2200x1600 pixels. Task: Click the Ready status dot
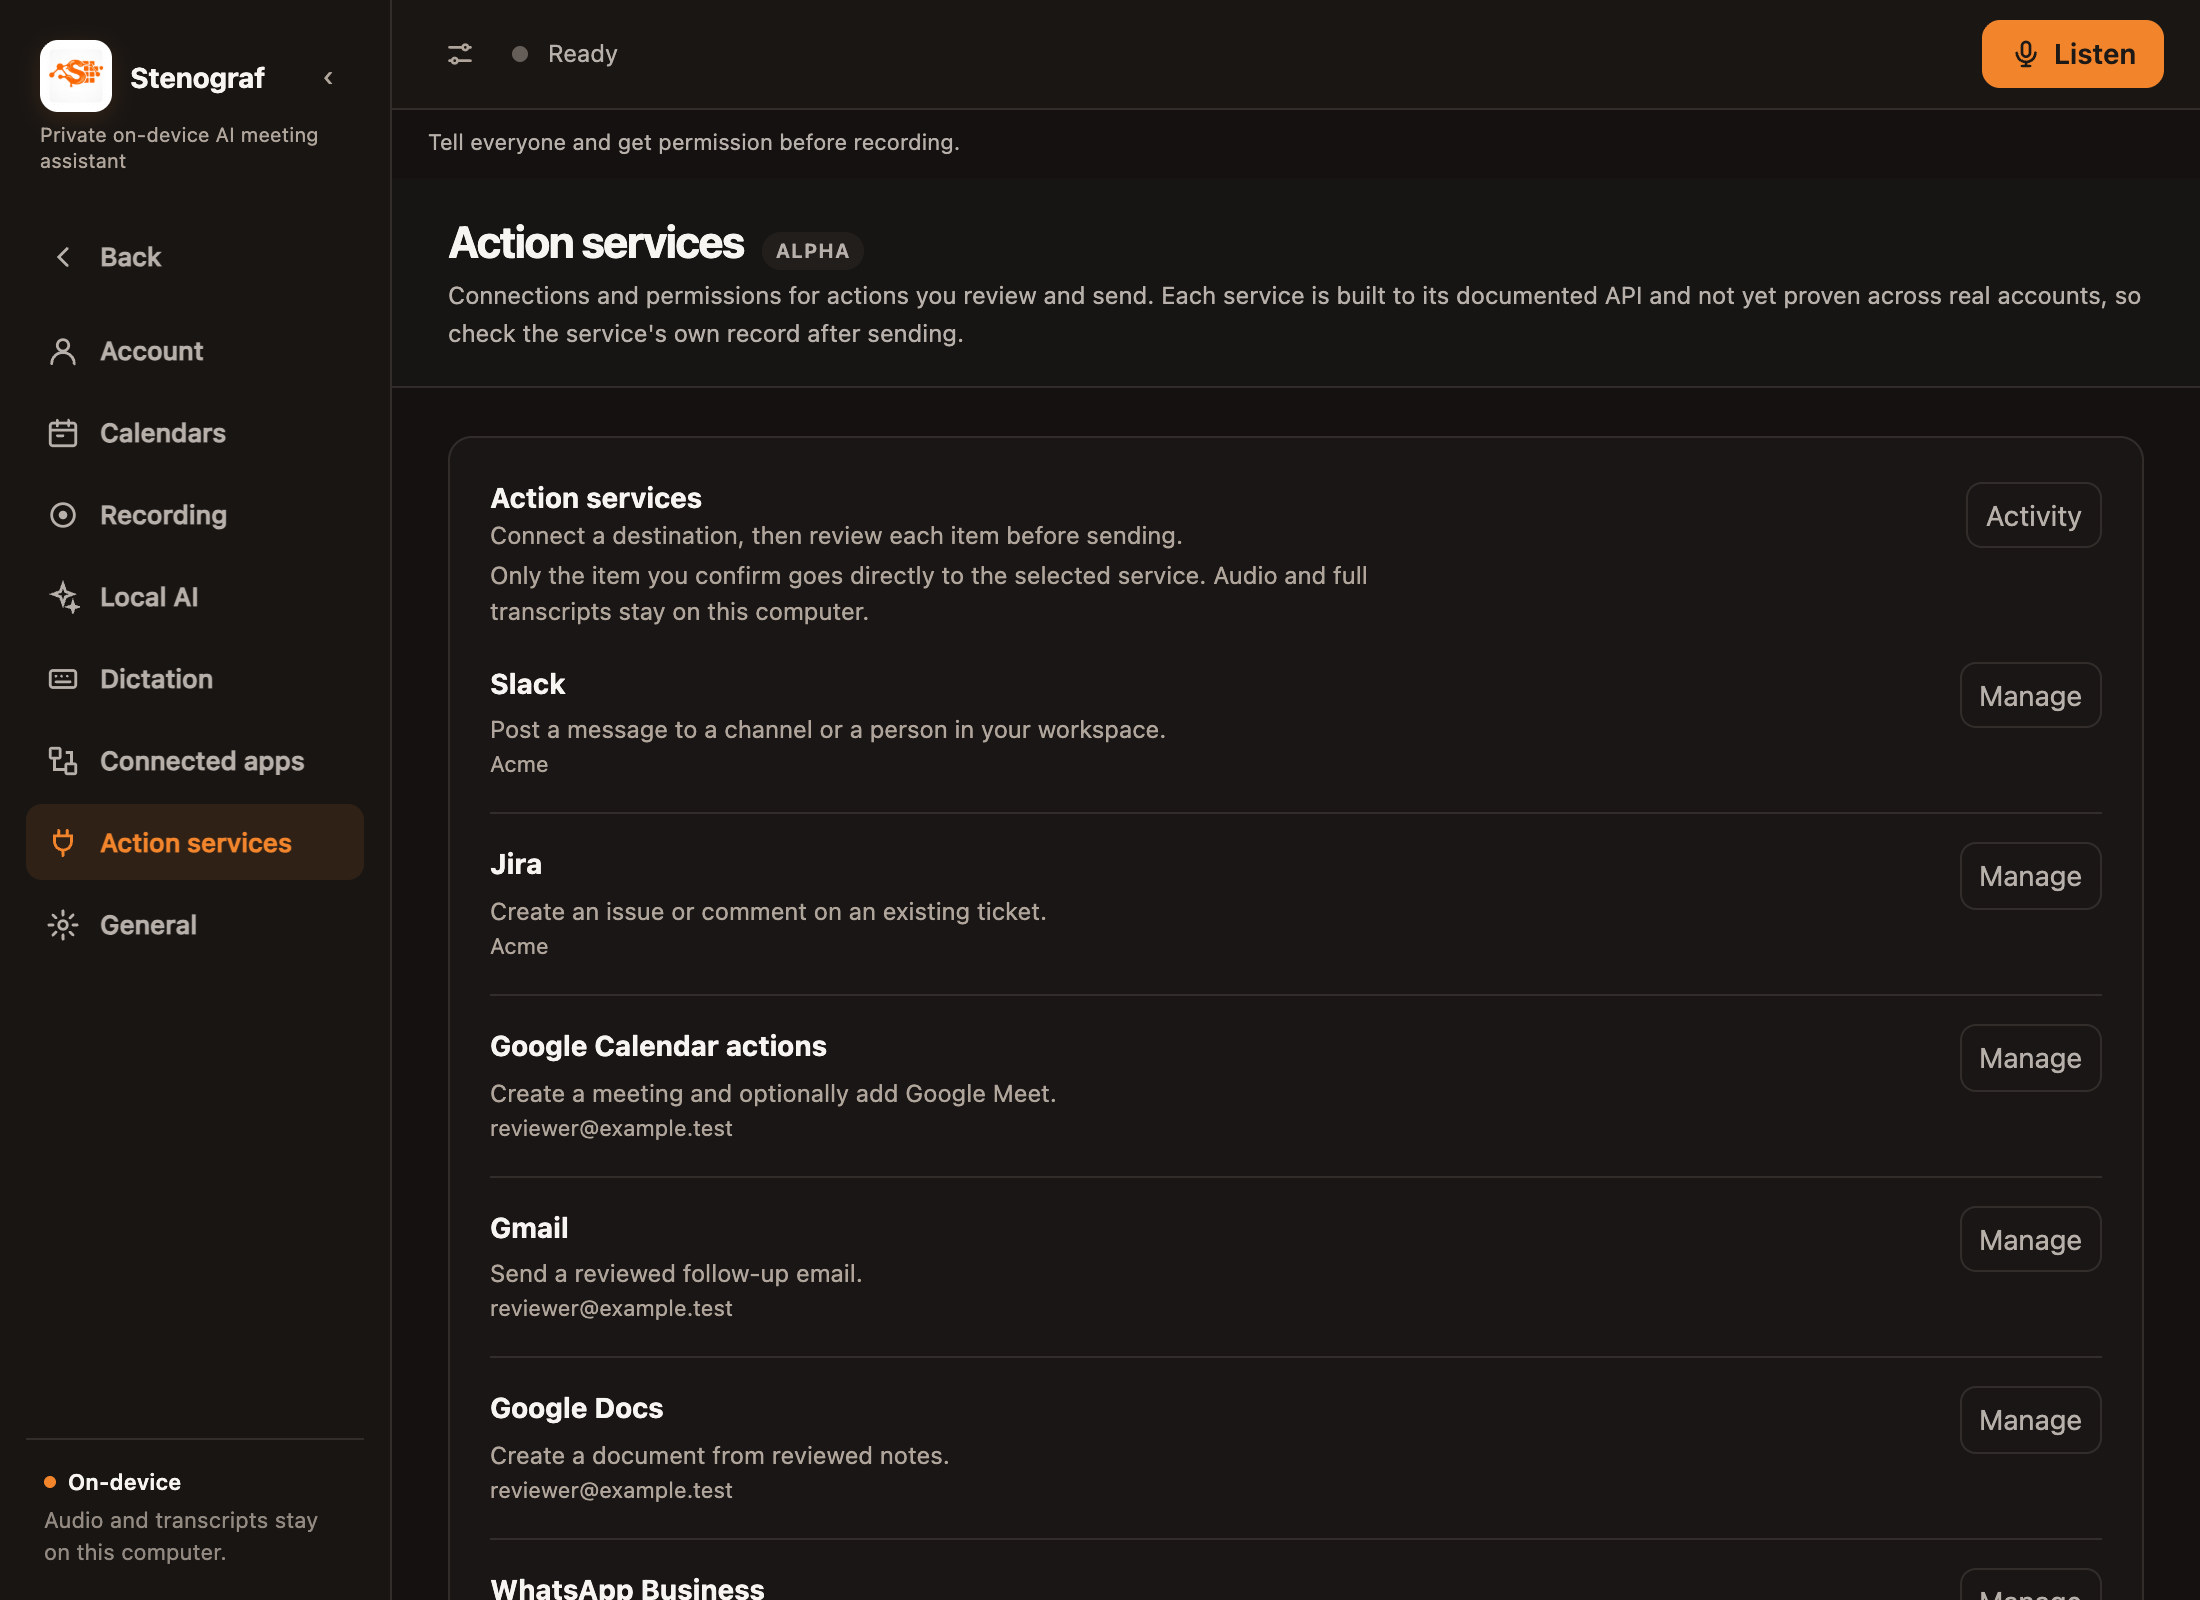pyautogui.click(x=520, y=54)
